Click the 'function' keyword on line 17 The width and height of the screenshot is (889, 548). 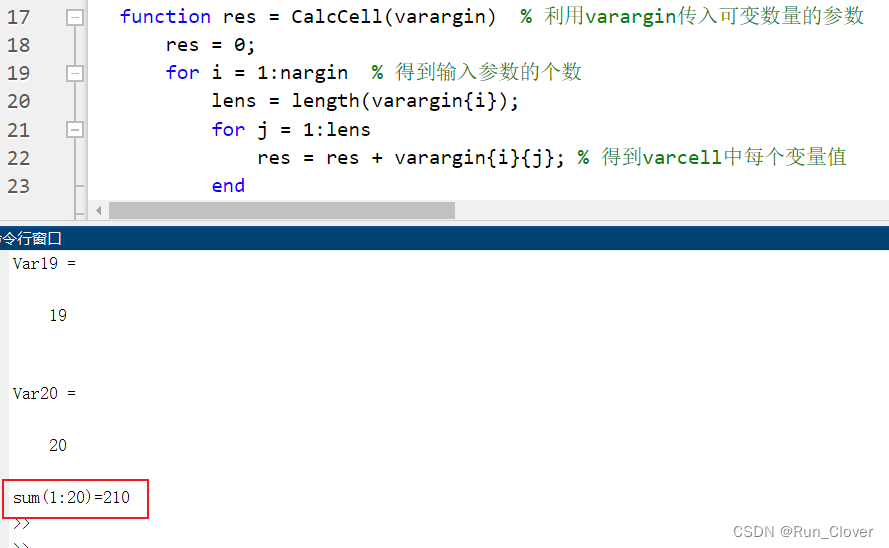point(165,16)
